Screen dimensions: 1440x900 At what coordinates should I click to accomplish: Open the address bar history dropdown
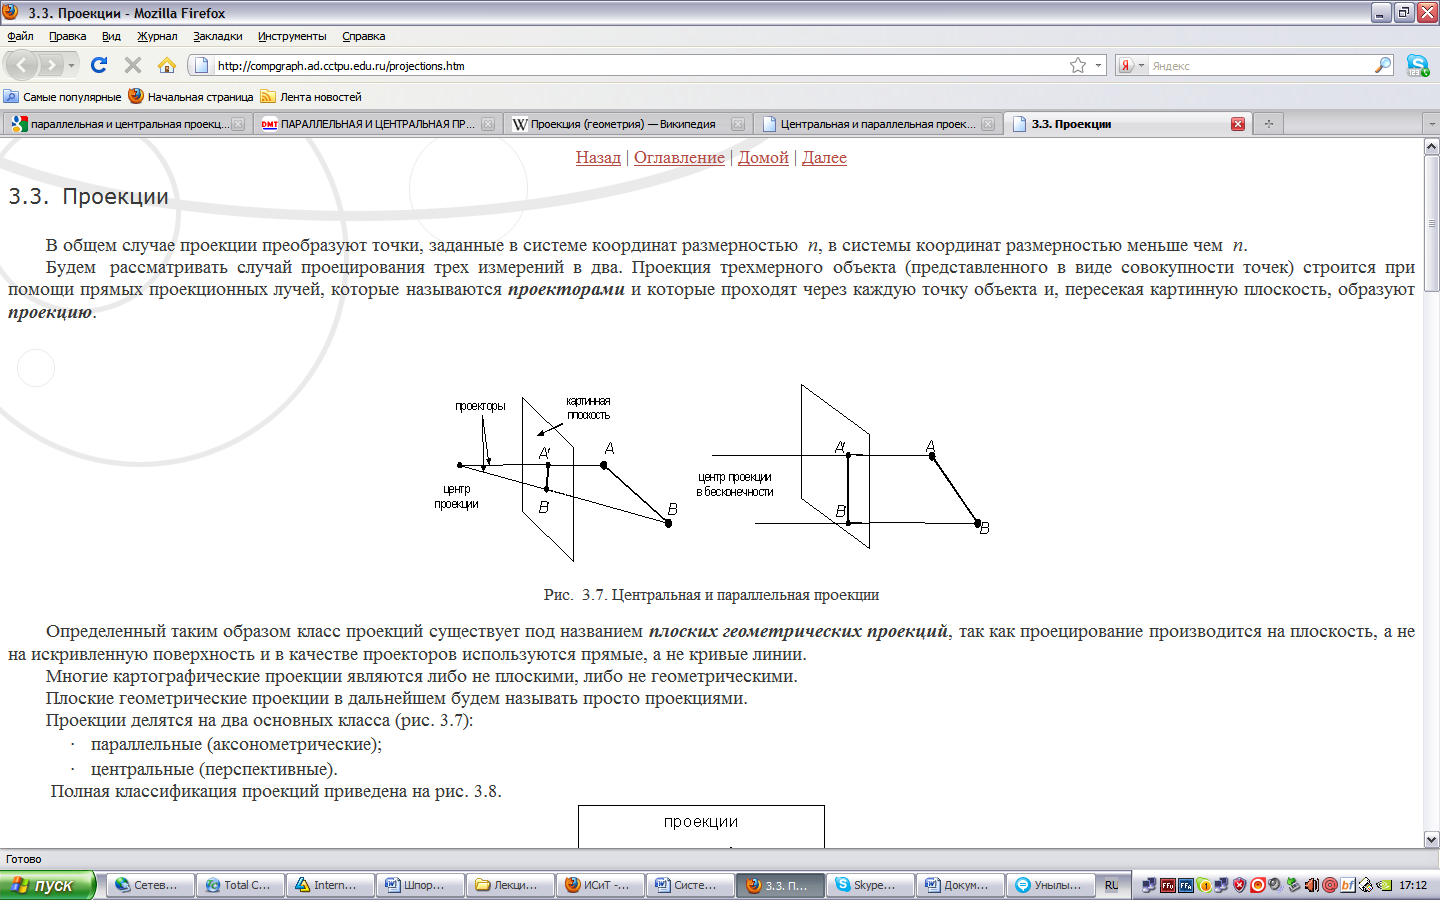[1098, 65]
